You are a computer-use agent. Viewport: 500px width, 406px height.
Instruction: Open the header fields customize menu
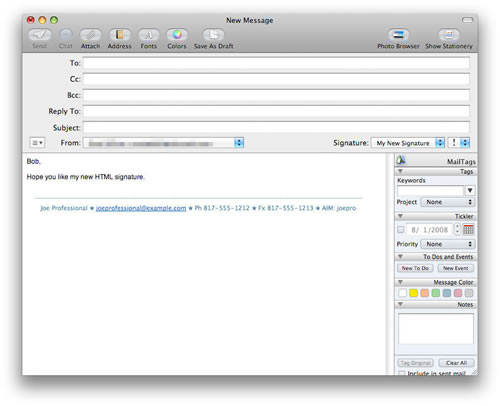(37, 143)
